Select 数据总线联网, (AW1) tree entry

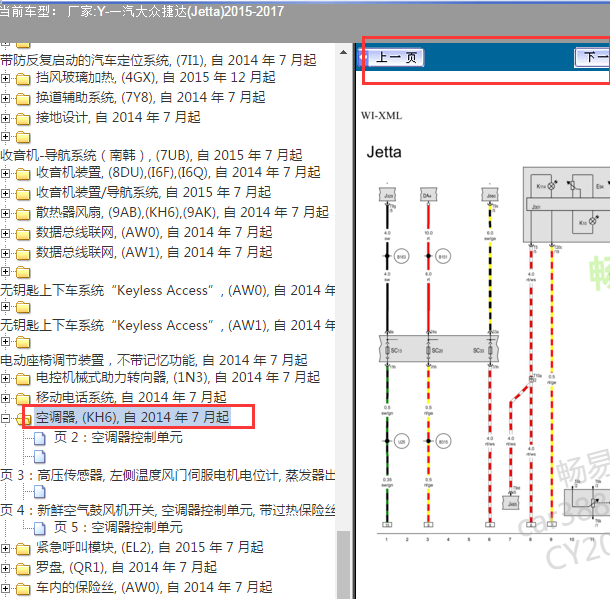(x=154, y=252)
